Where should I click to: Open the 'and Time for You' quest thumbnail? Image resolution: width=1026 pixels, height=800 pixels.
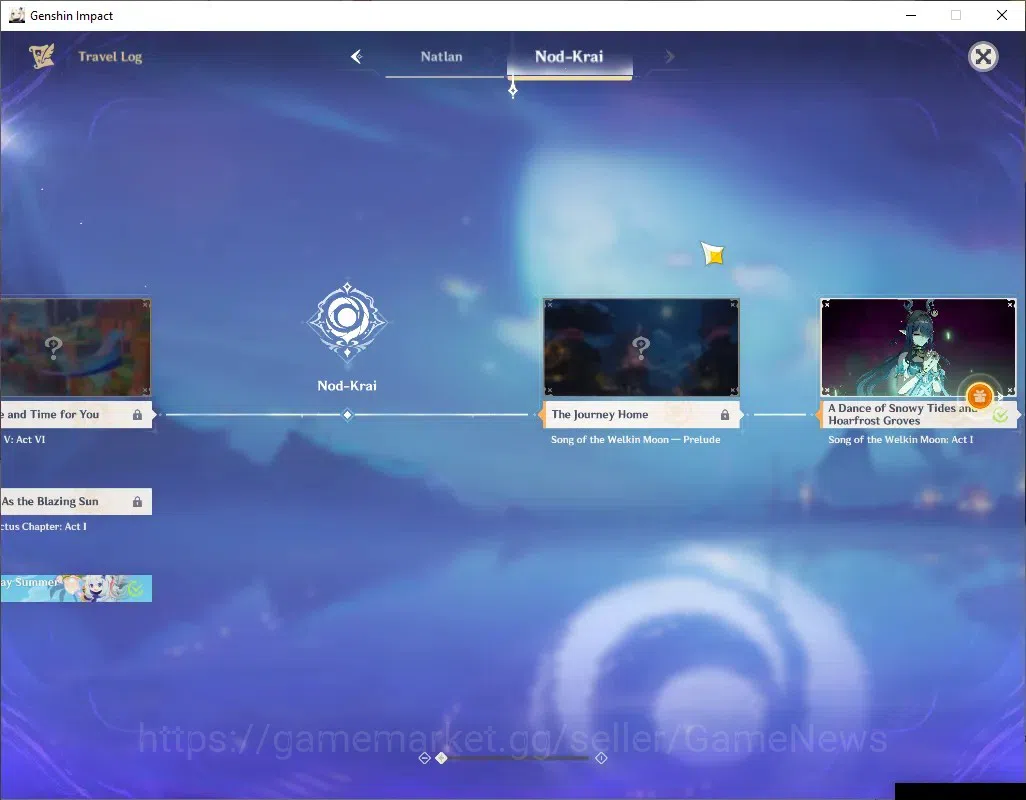tap(75, 347)
